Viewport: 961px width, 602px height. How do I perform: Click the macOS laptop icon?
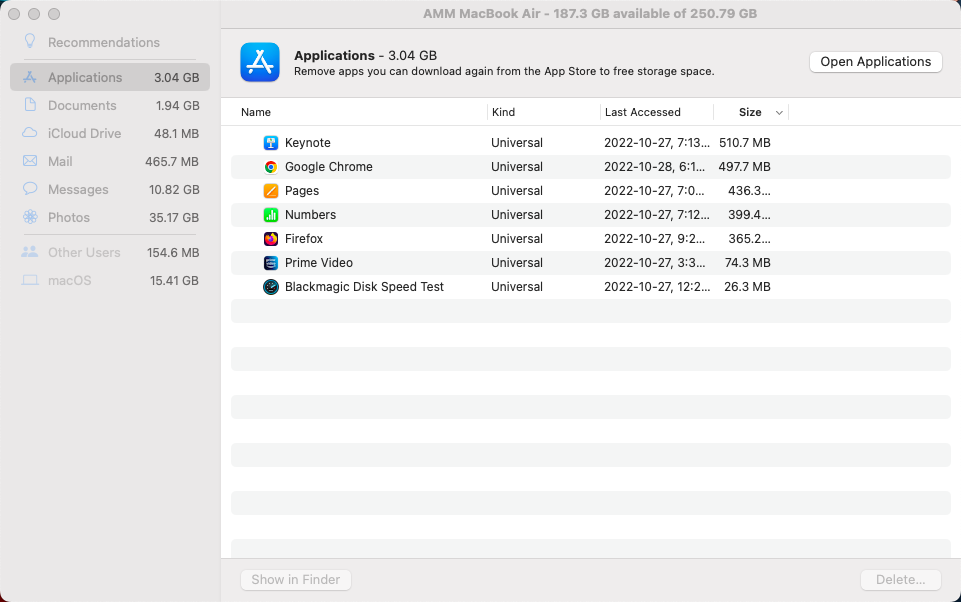29,280
